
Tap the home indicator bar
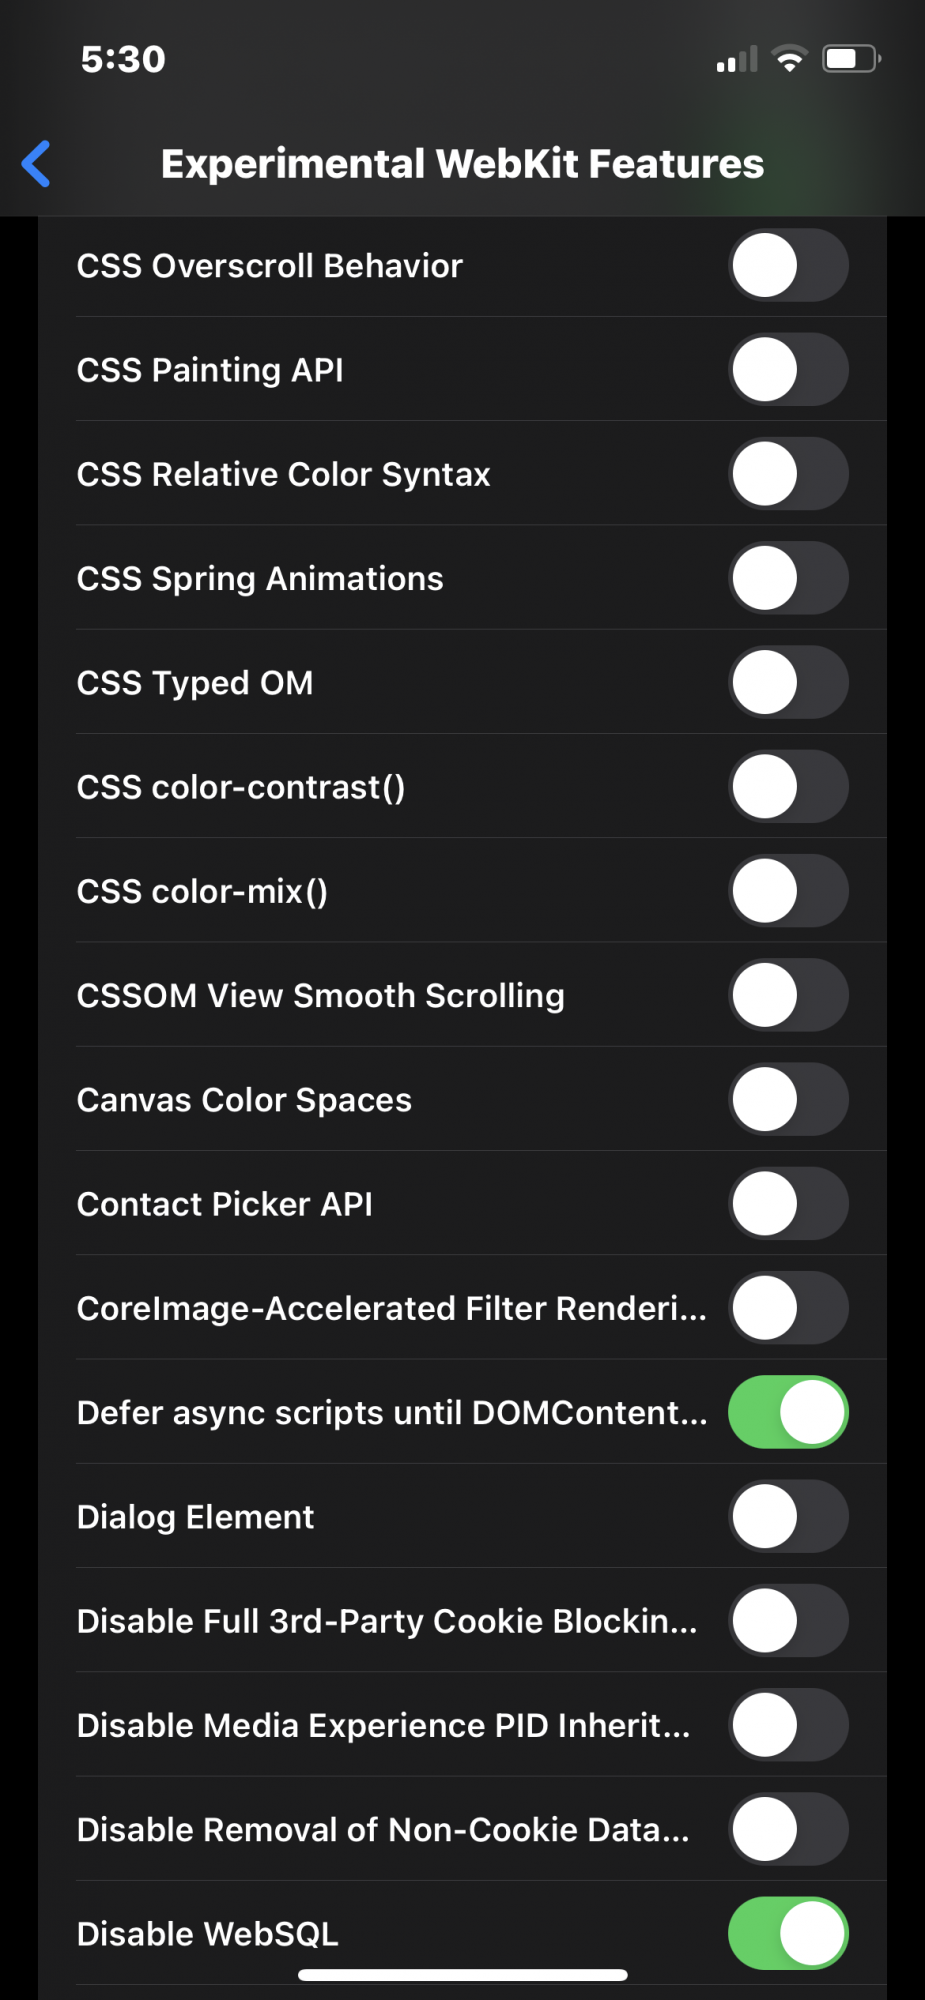click(463, 1975)
